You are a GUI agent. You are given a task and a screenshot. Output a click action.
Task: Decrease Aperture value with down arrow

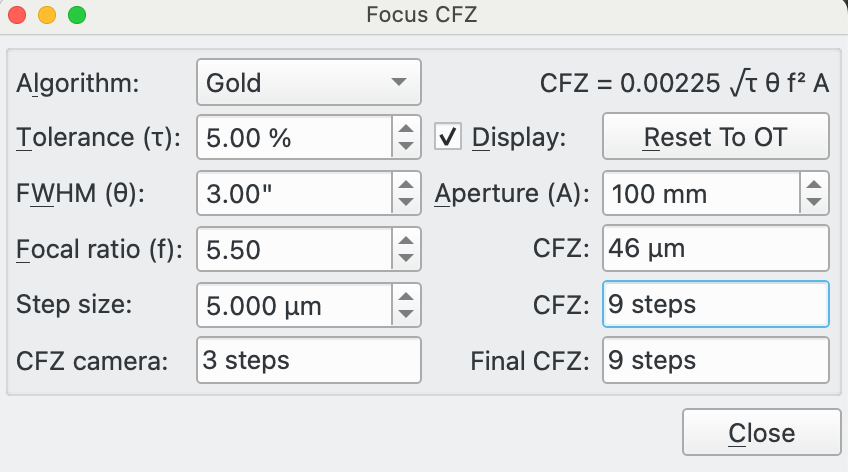[x=815, y=202]
